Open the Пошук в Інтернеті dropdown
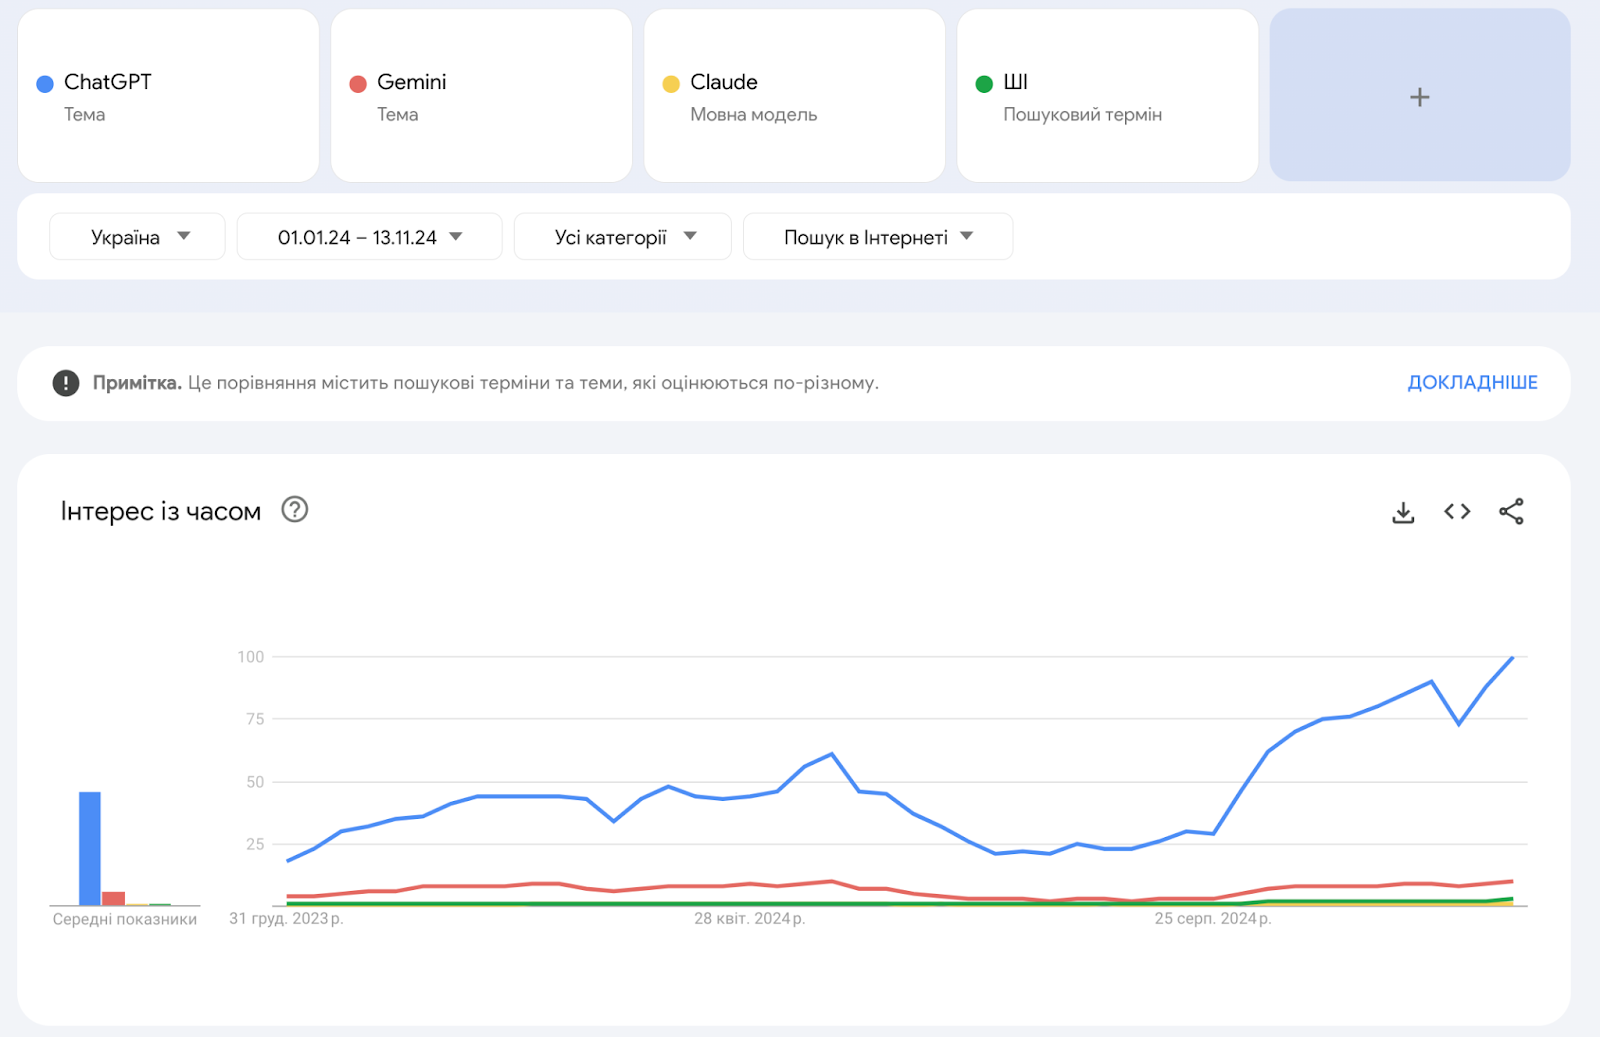Screen dimensions: 1600x1037 (878, 237)
